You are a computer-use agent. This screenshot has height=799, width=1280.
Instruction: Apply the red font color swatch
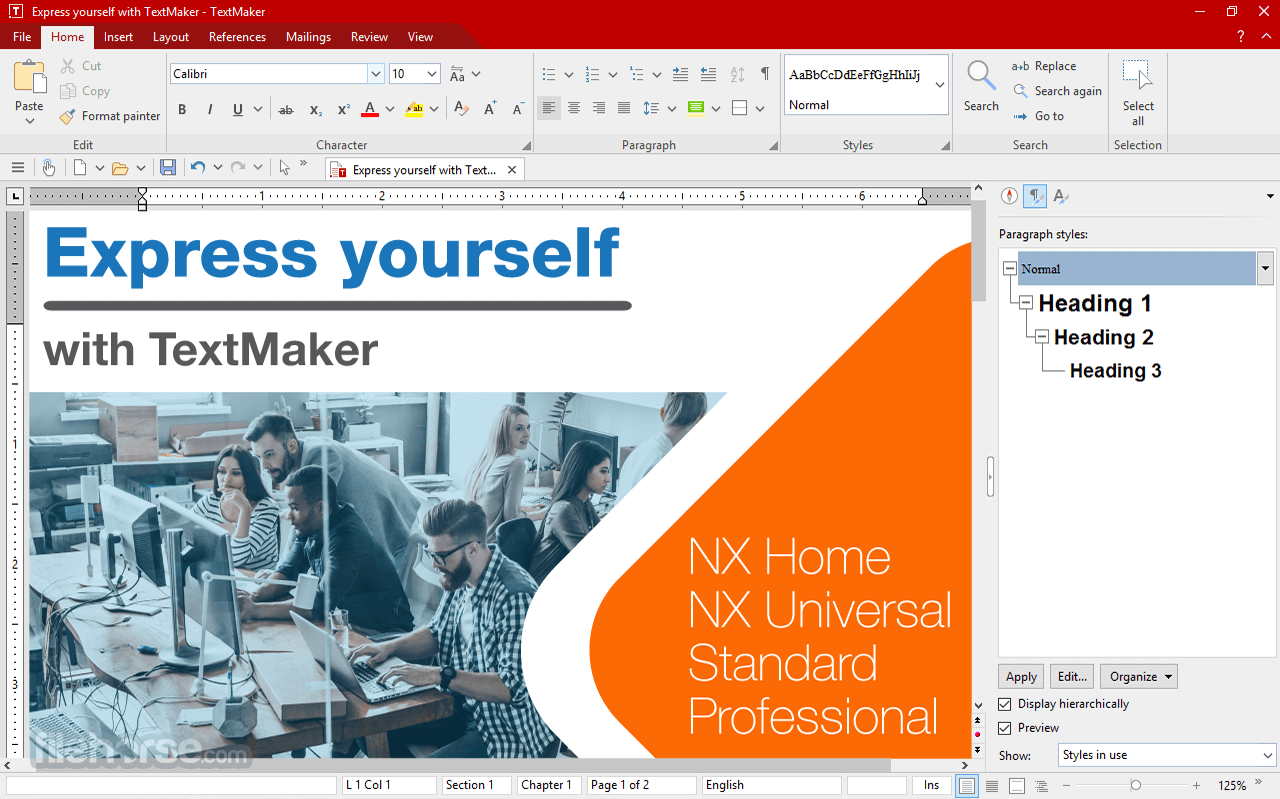pos(370,109)
